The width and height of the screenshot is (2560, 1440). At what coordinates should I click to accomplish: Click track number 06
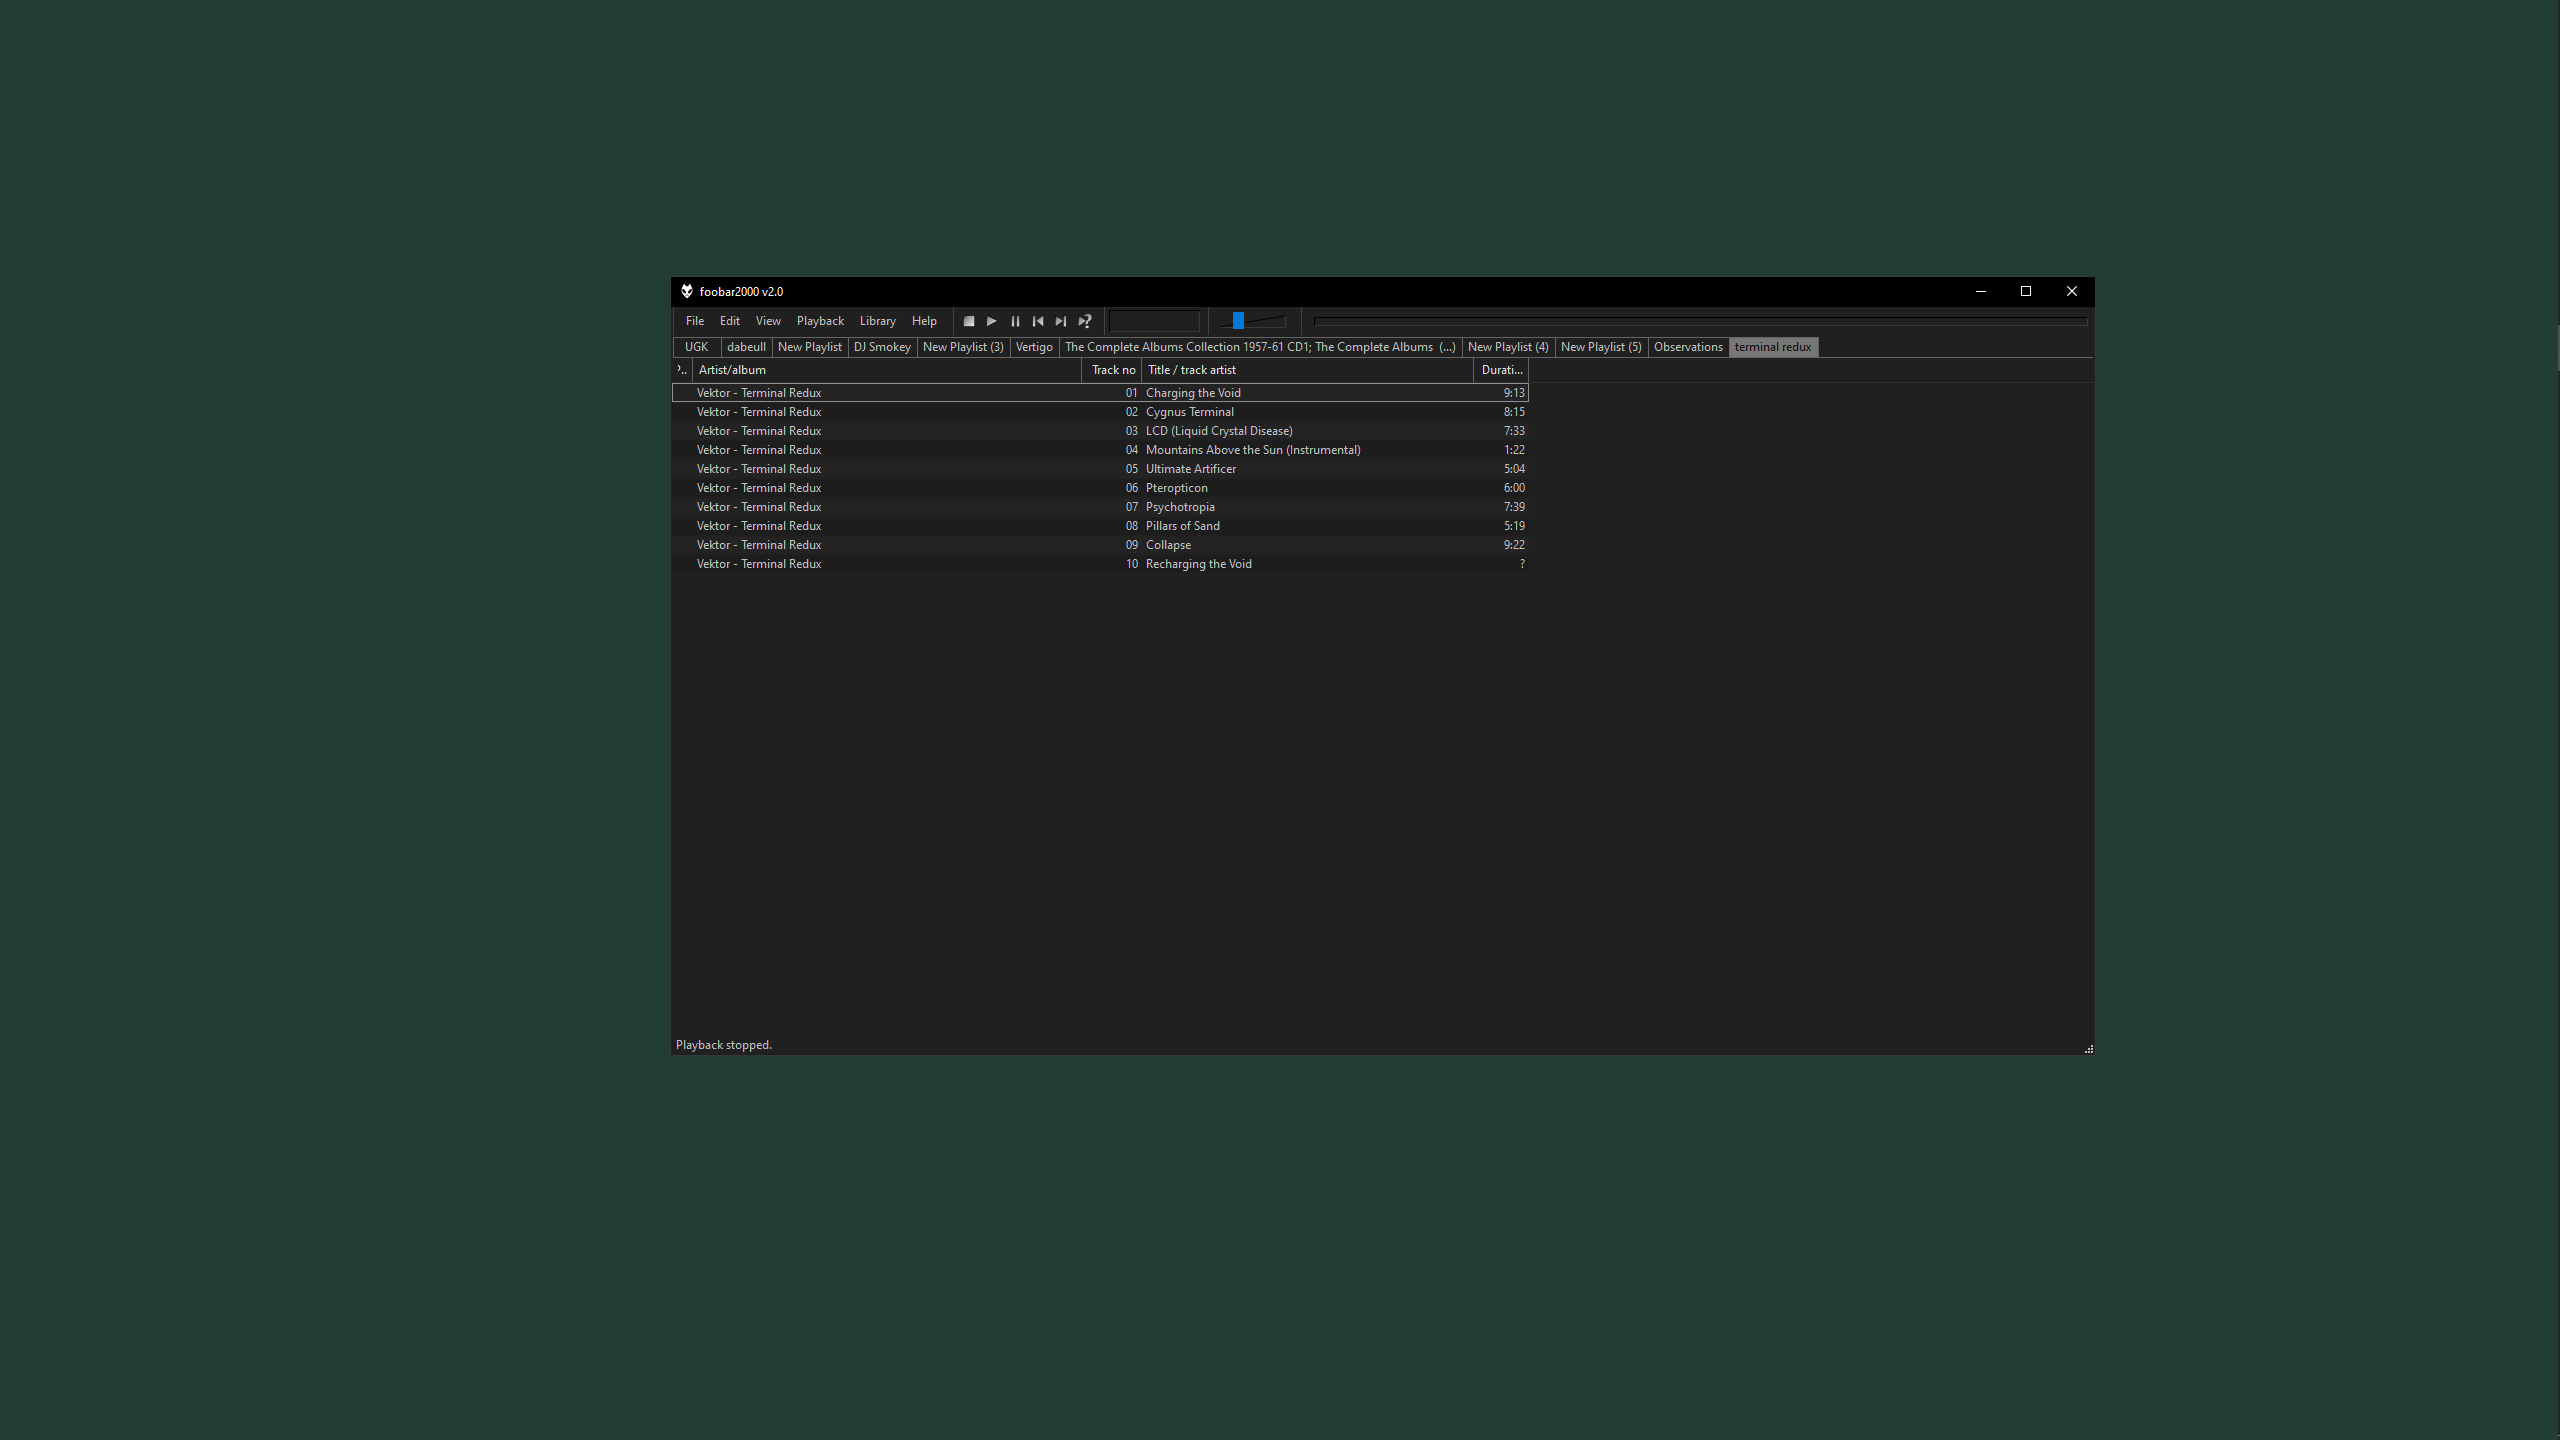tap(1131, 488)
